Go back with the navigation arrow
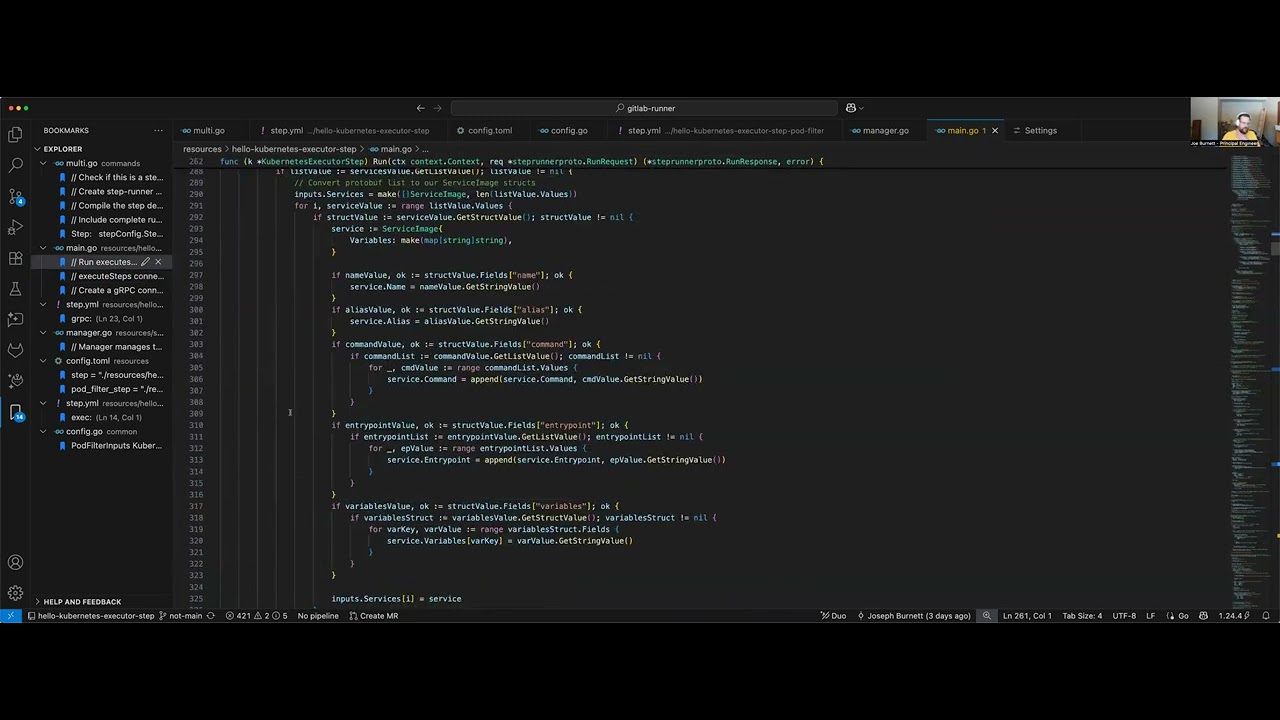Screen dimensions: 1280x720 420,108
